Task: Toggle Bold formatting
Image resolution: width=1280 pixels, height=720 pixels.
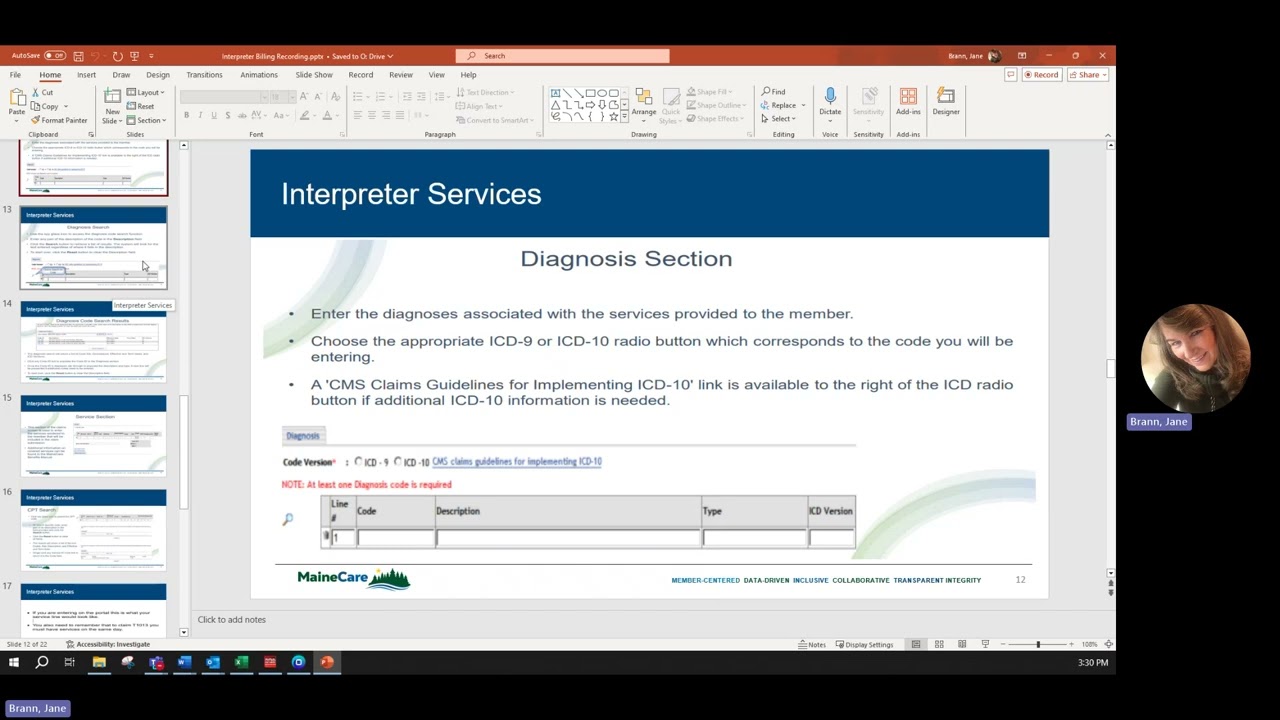Action: tap(186, 116)
